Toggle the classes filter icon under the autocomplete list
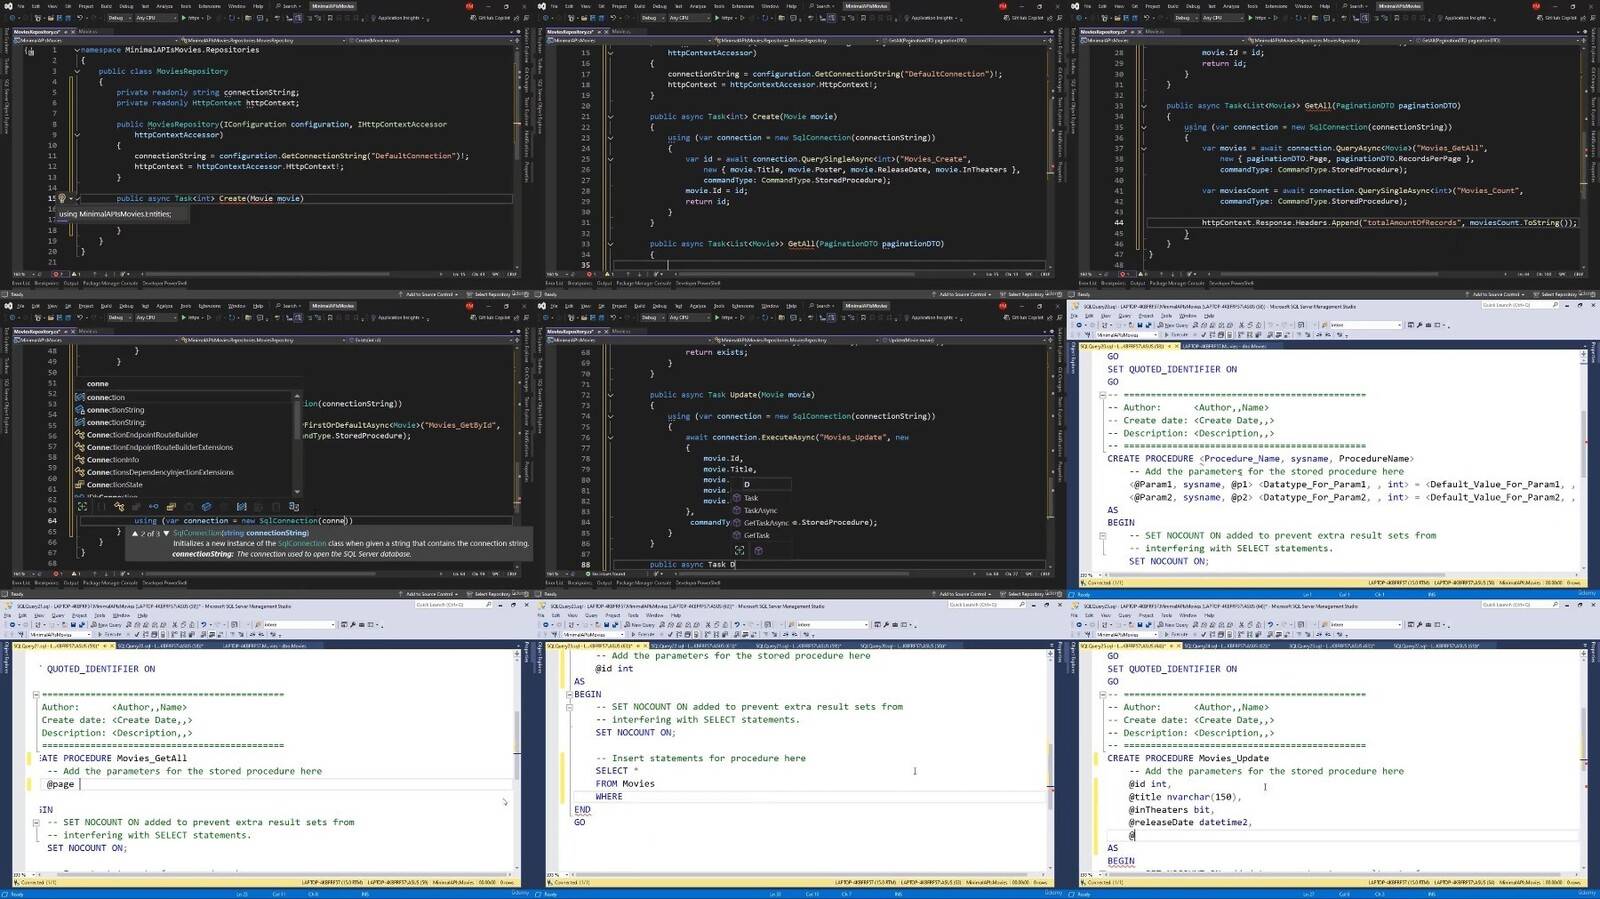 [x=119, y=507]
